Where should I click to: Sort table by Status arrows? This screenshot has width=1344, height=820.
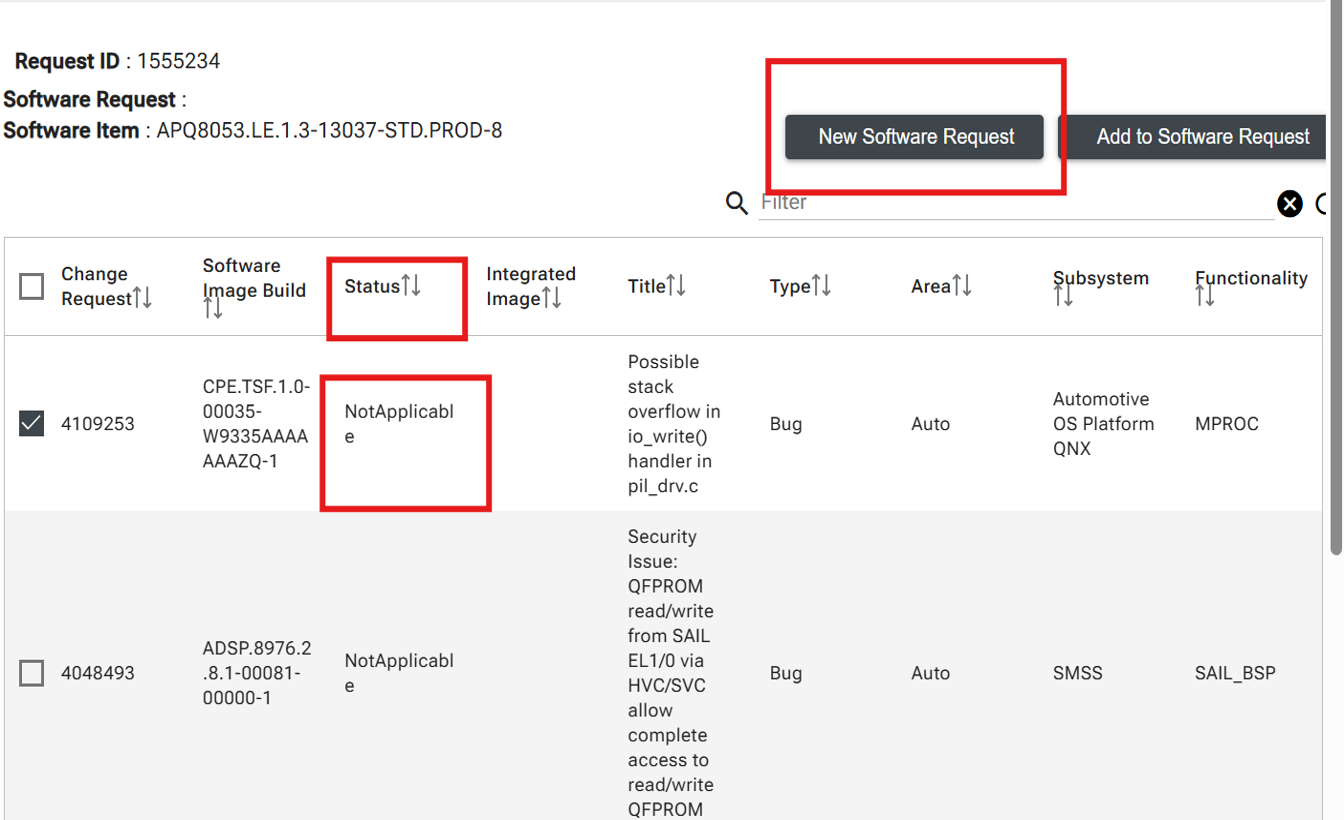[411, 286]
